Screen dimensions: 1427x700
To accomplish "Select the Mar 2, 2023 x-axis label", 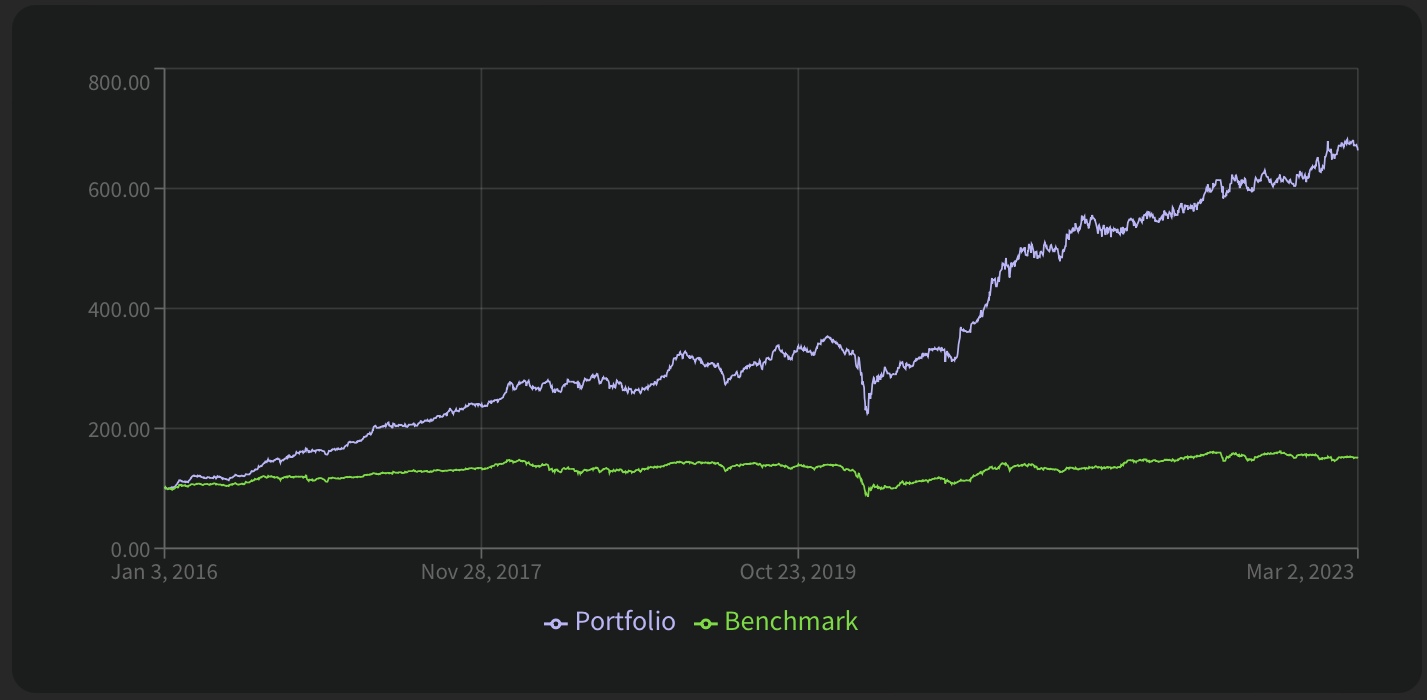I will [x=1300, y=572].
